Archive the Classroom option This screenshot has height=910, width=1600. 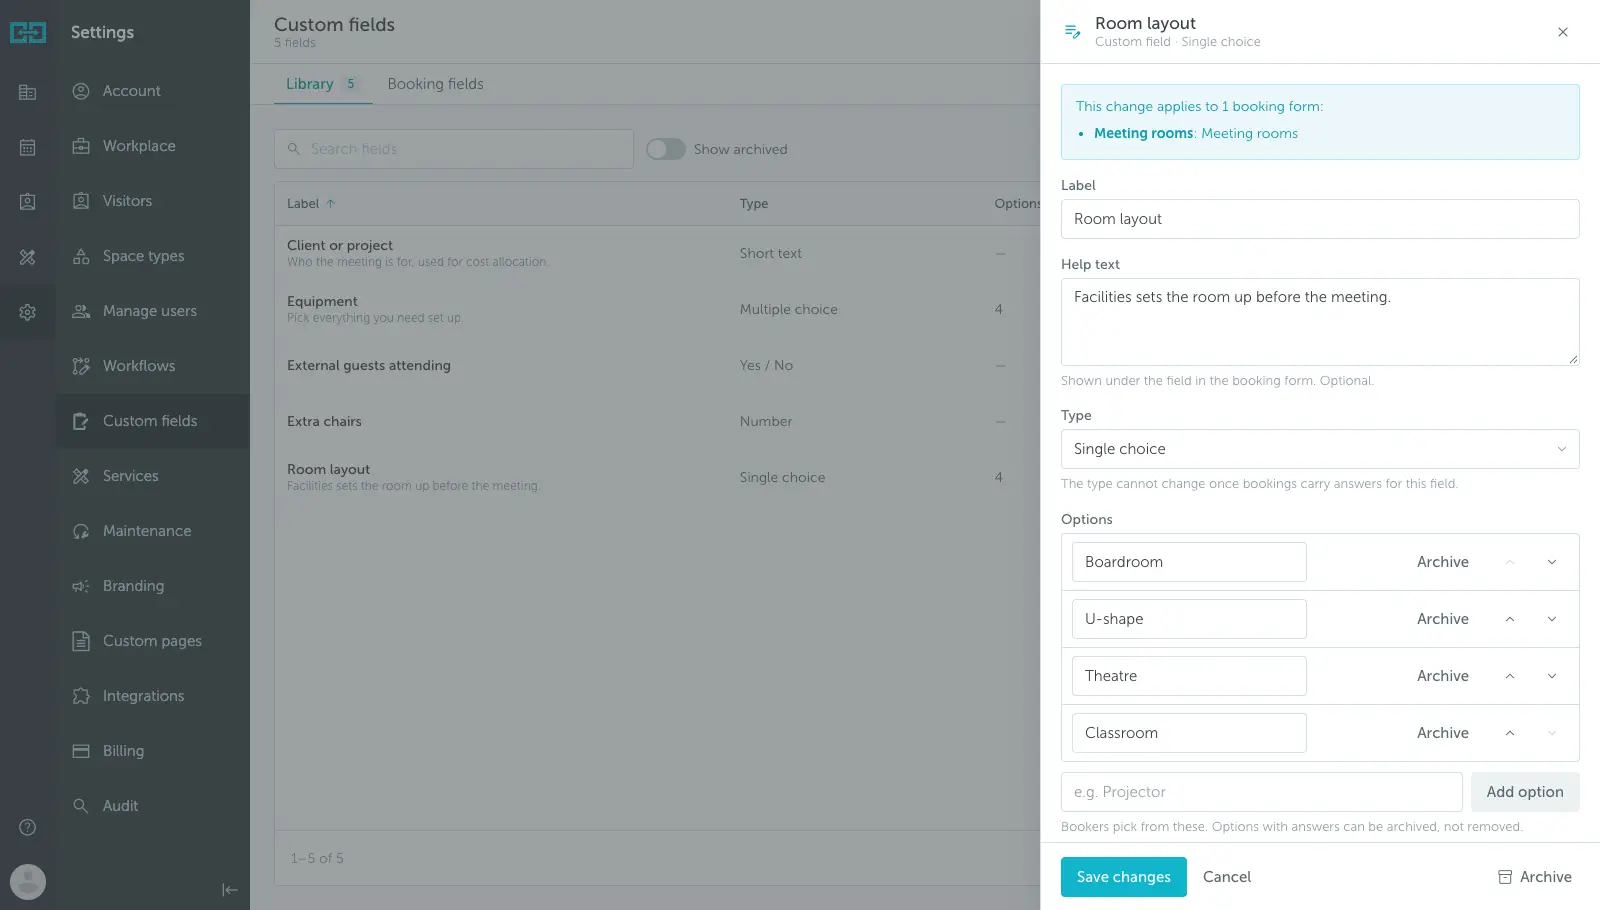coord(1443,733)
